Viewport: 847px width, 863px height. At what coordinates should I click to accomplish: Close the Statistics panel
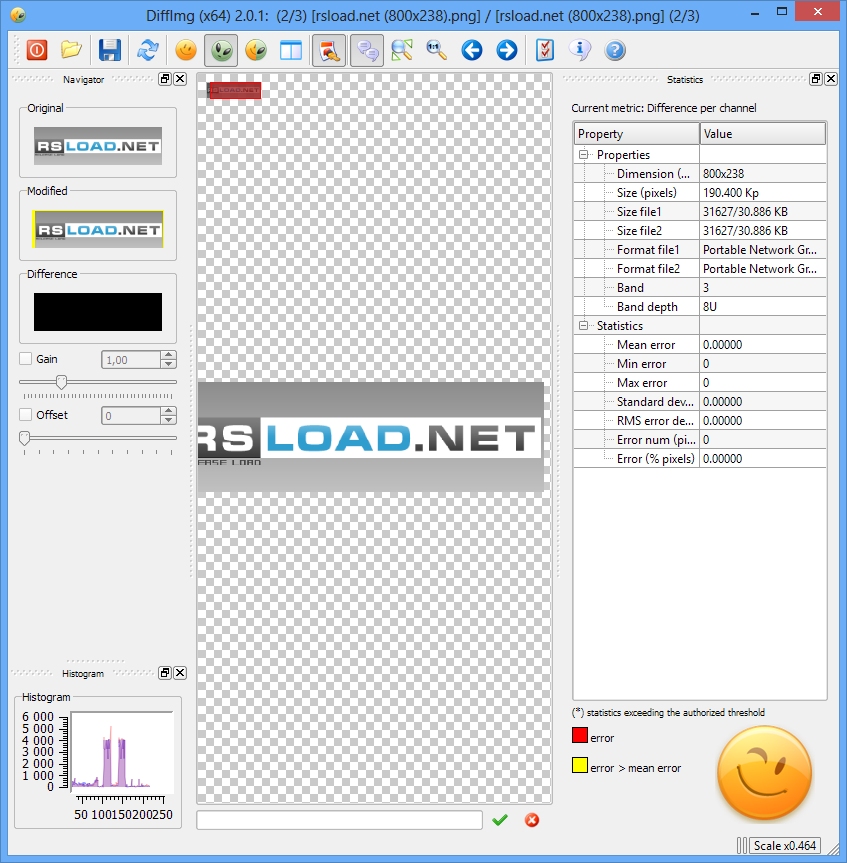(x=831, y=79)
